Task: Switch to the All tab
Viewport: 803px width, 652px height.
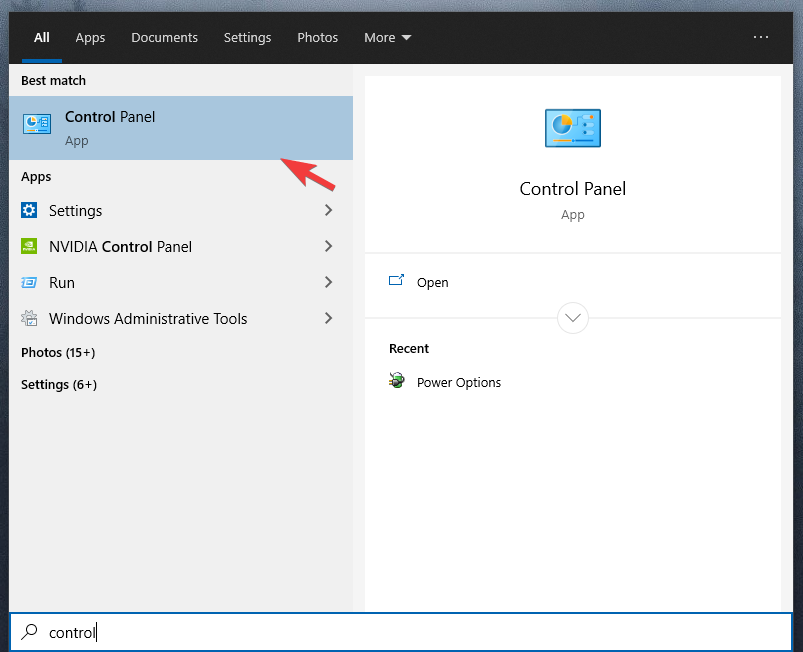Action: (41, 37)
